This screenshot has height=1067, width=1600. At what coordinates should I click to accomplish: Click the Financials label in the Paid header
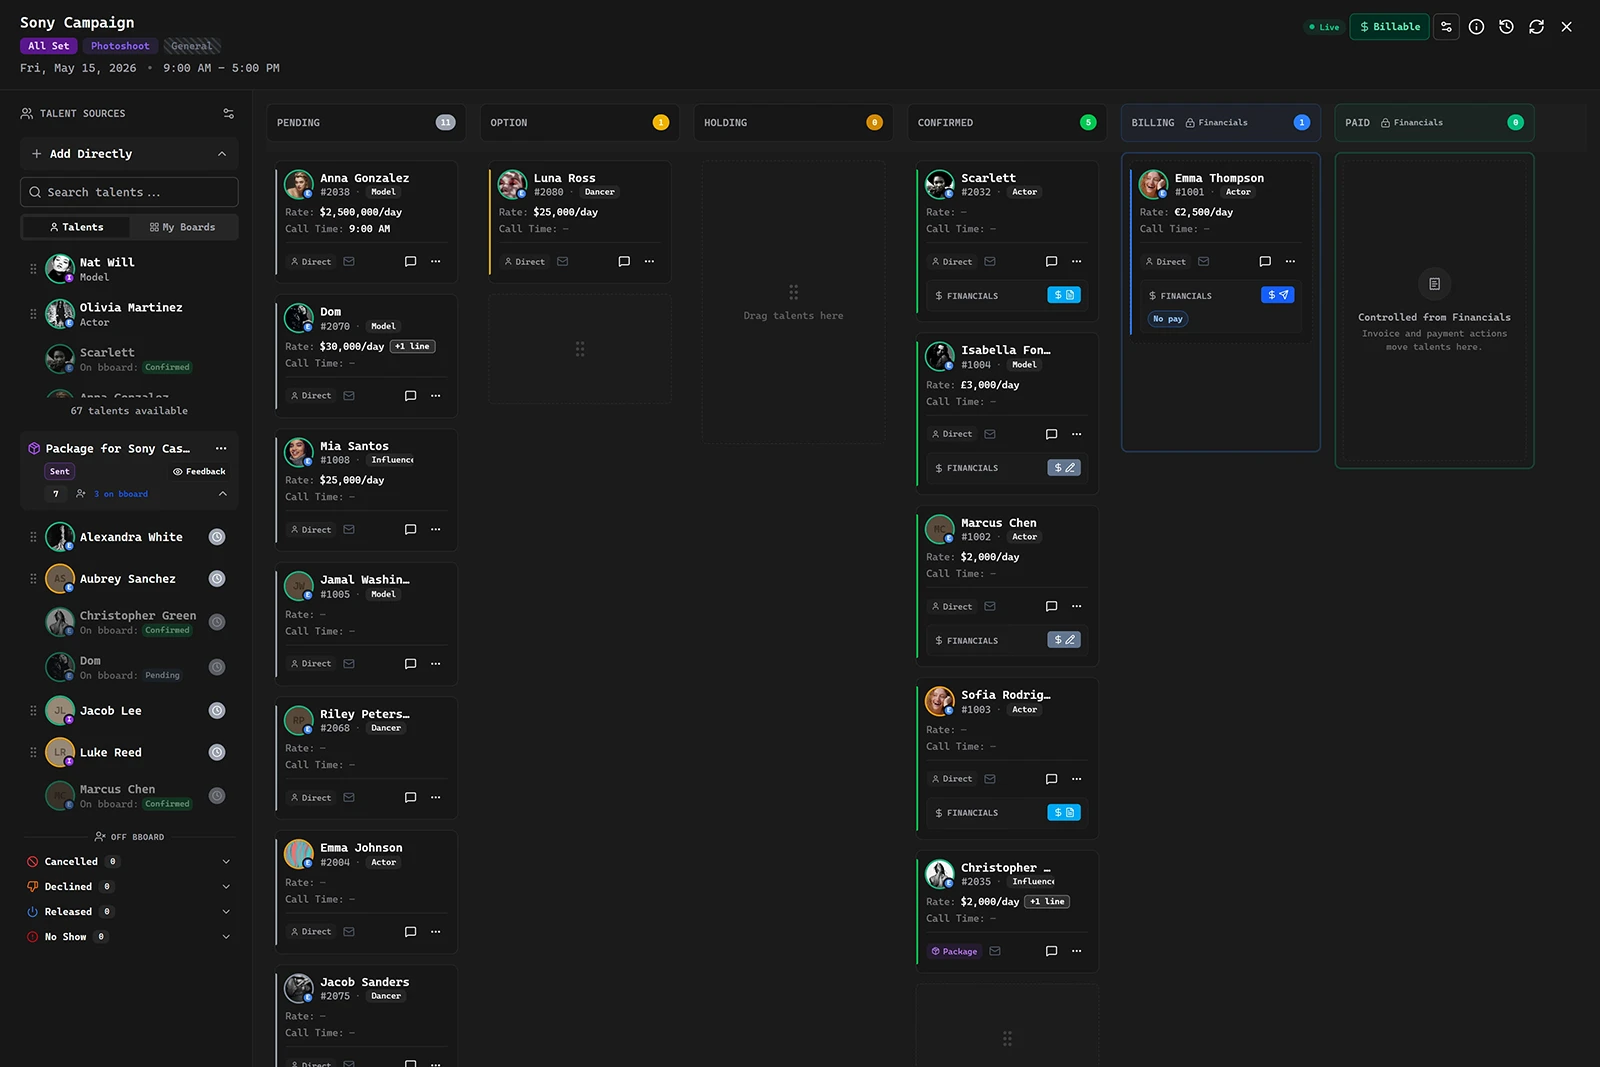[1412, 123]
